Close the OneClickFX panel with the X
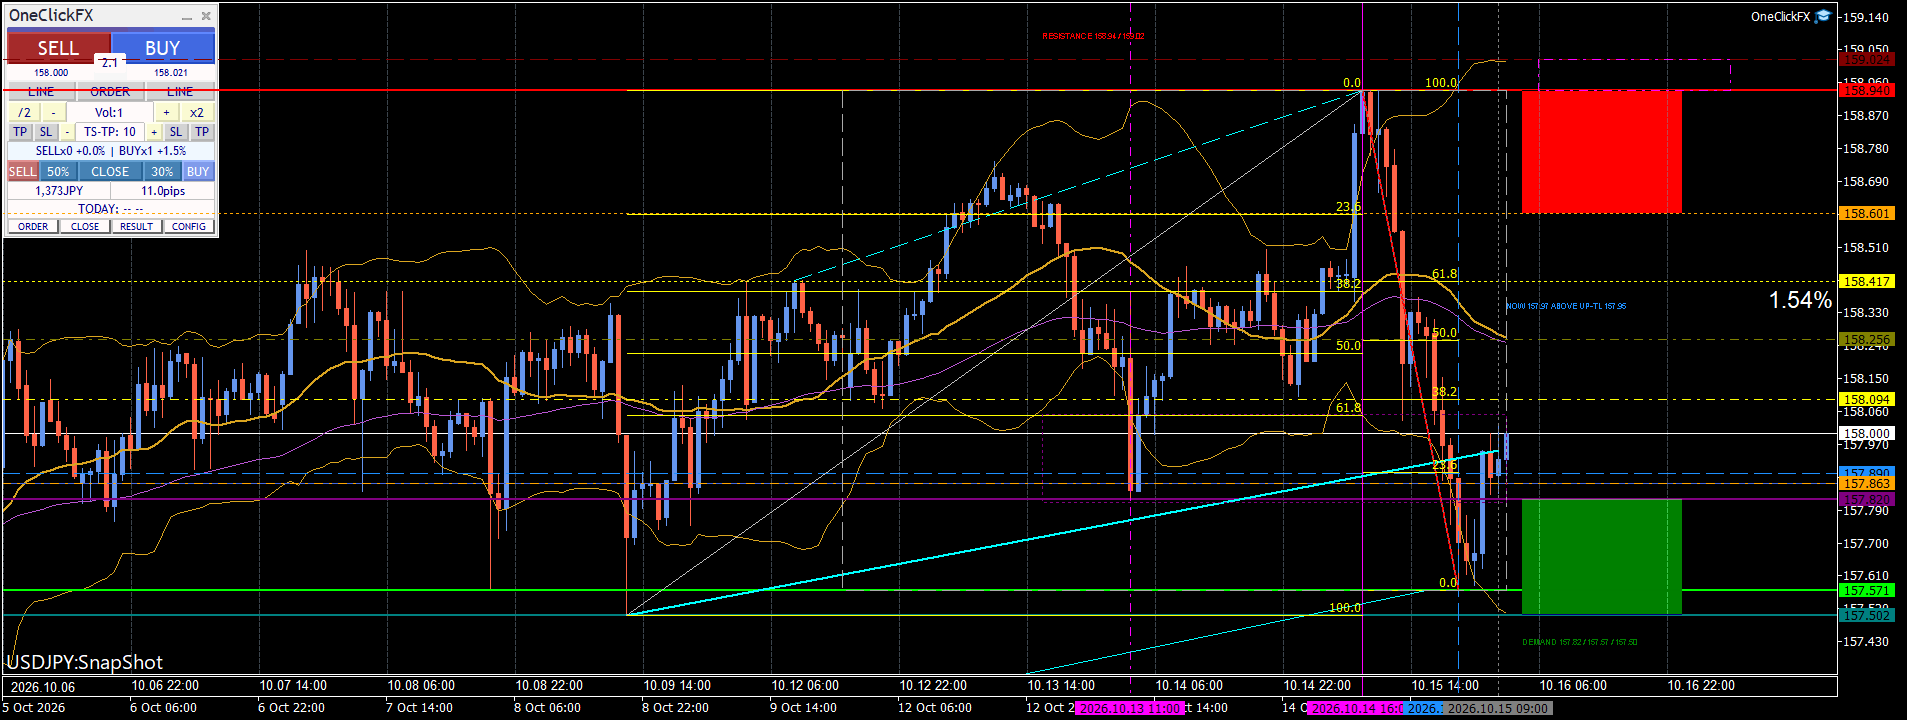This screenshot has height=720, width=1907. 206,16
